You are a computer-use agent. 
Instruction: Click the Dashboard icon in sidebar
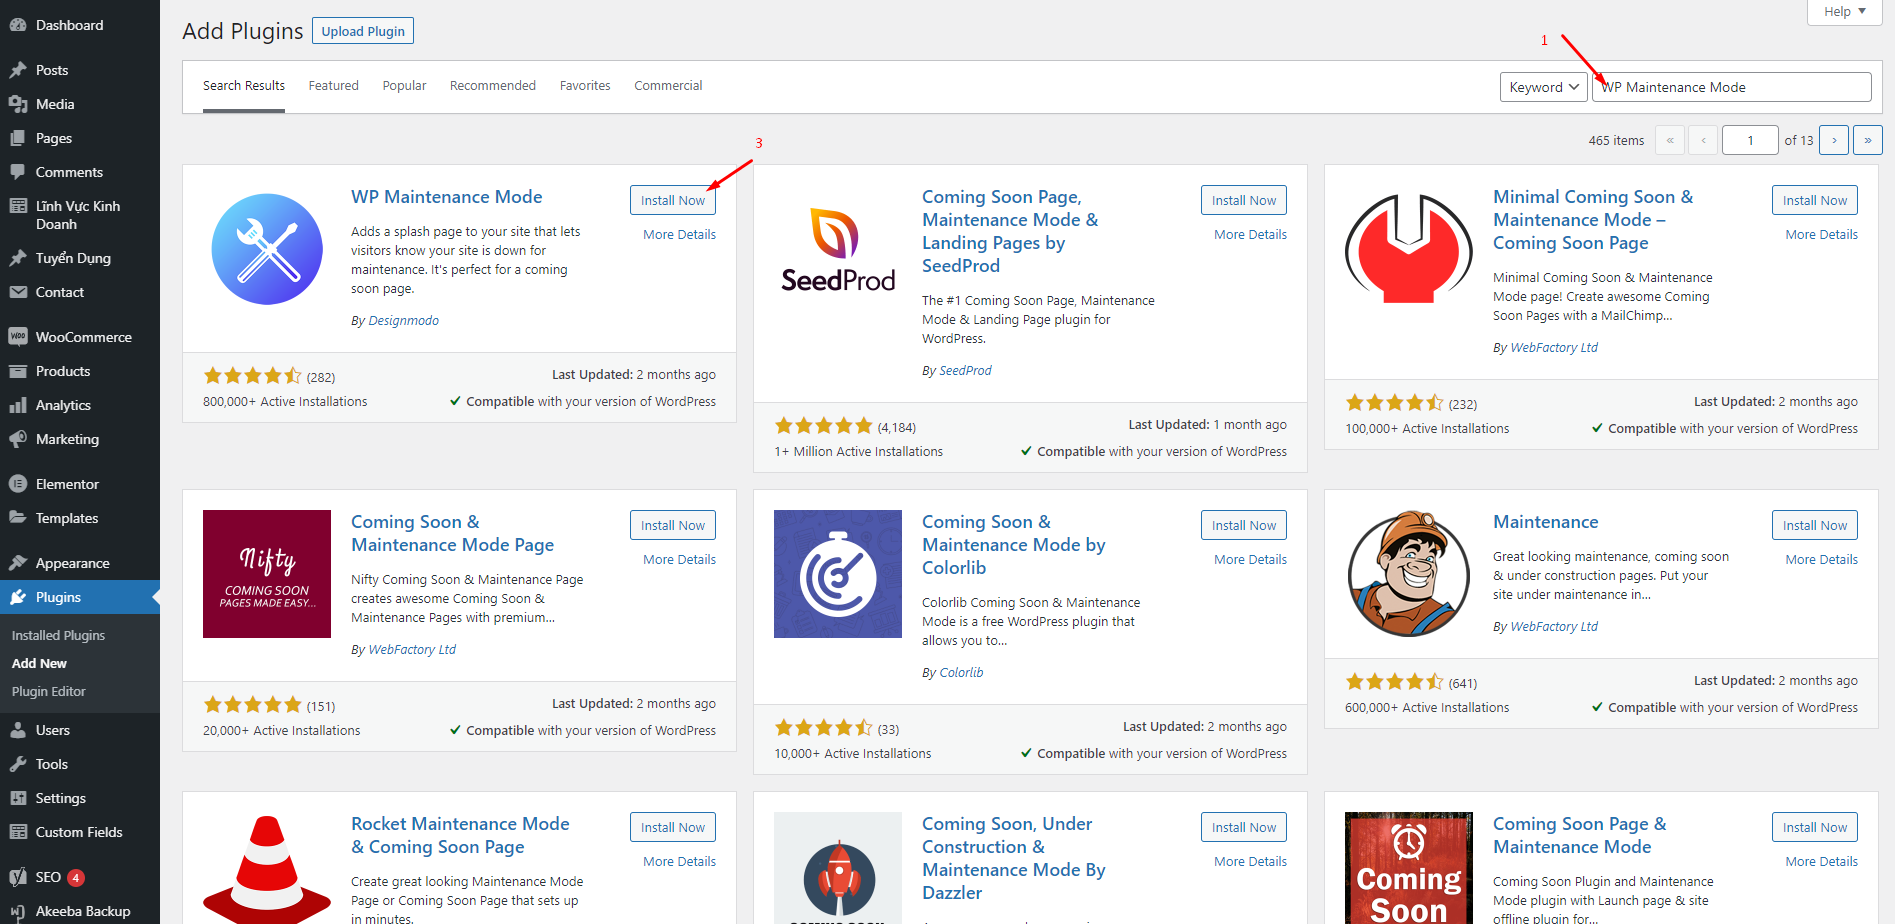(17, 25)
